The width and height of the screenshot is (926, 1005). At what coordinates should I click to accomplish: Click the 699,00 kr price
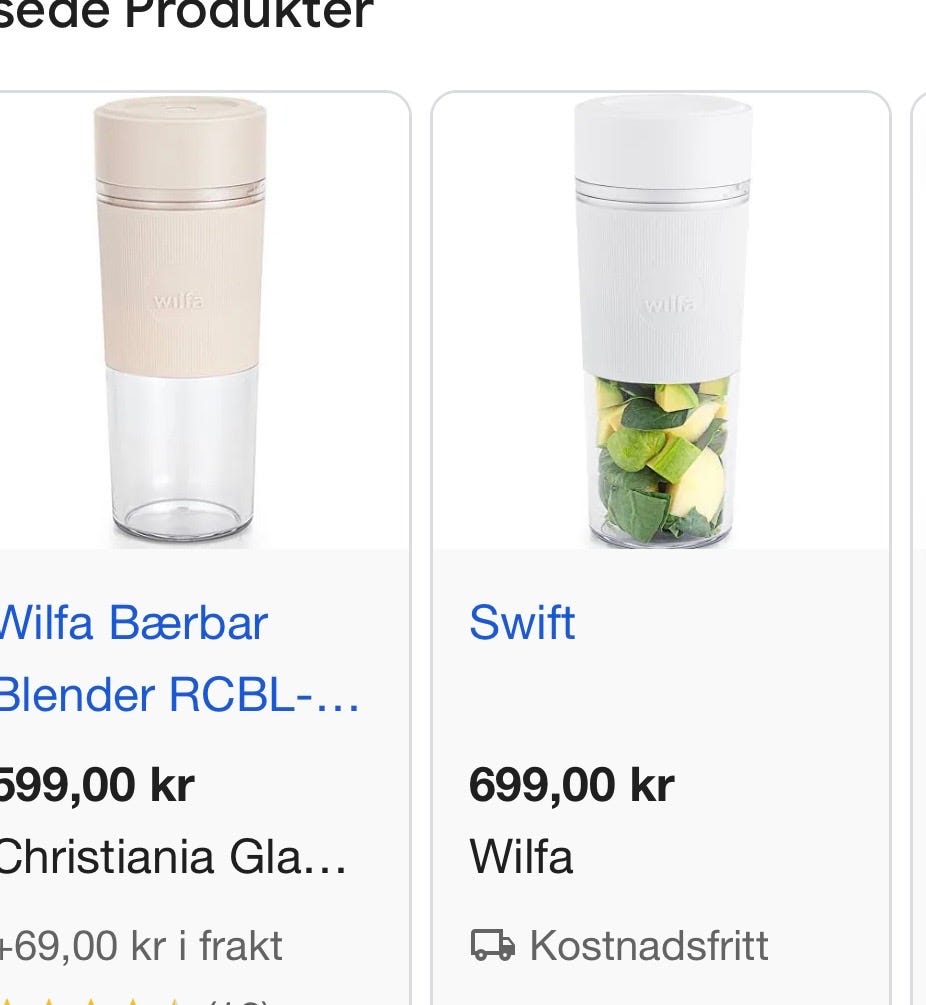(572, 785)
